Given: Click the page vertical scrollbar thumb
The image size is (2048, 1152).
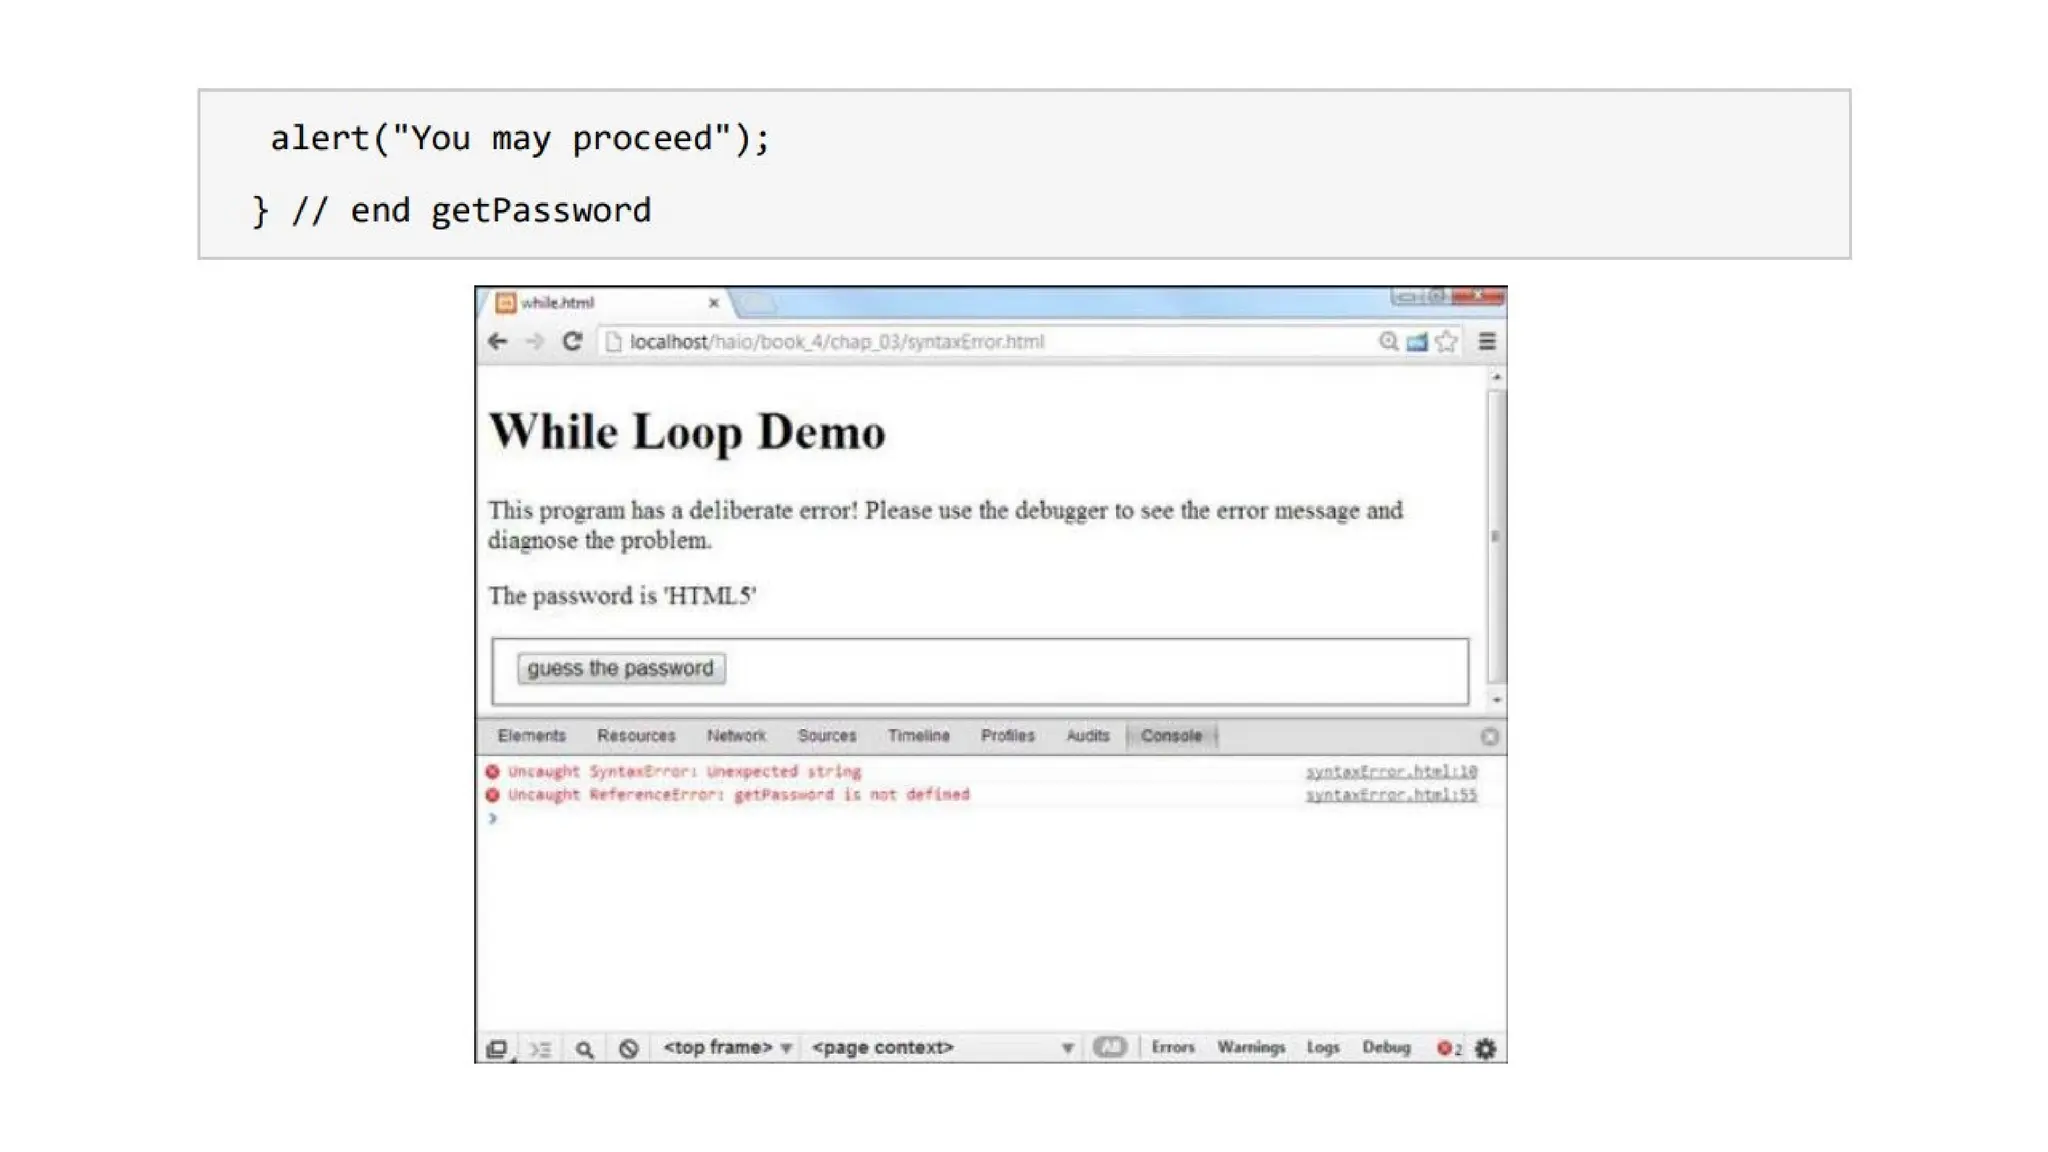Looking at the screenshot, I should click(1496, 536).
